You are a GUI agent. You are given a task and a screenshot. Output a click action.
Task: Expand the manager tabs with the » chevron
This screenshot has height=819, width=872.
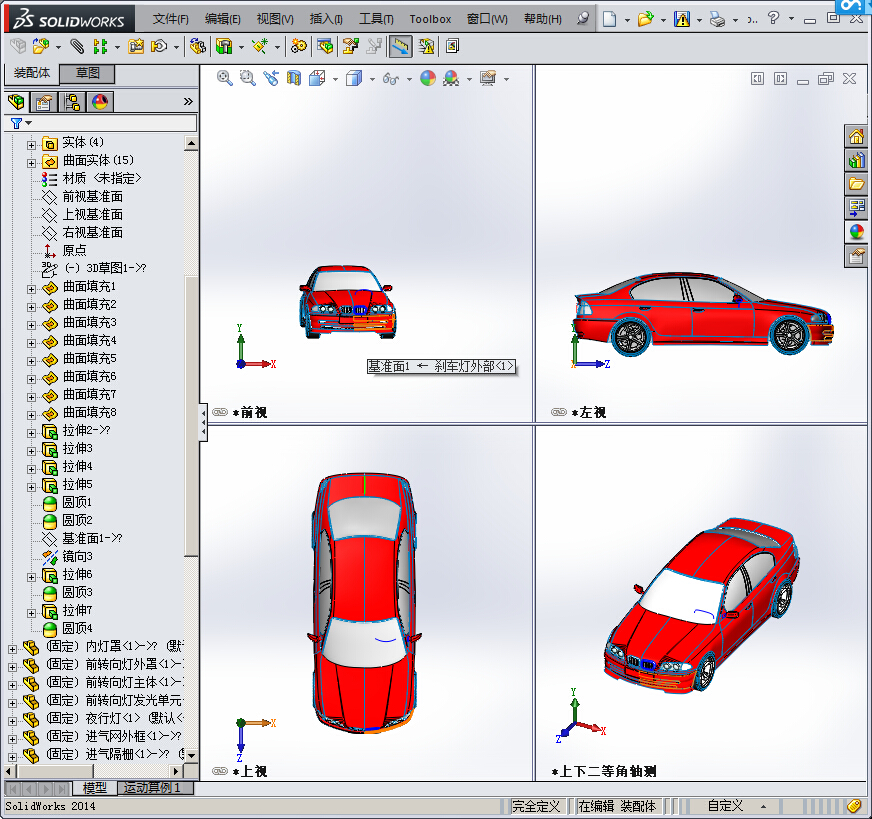pos(188,102)
